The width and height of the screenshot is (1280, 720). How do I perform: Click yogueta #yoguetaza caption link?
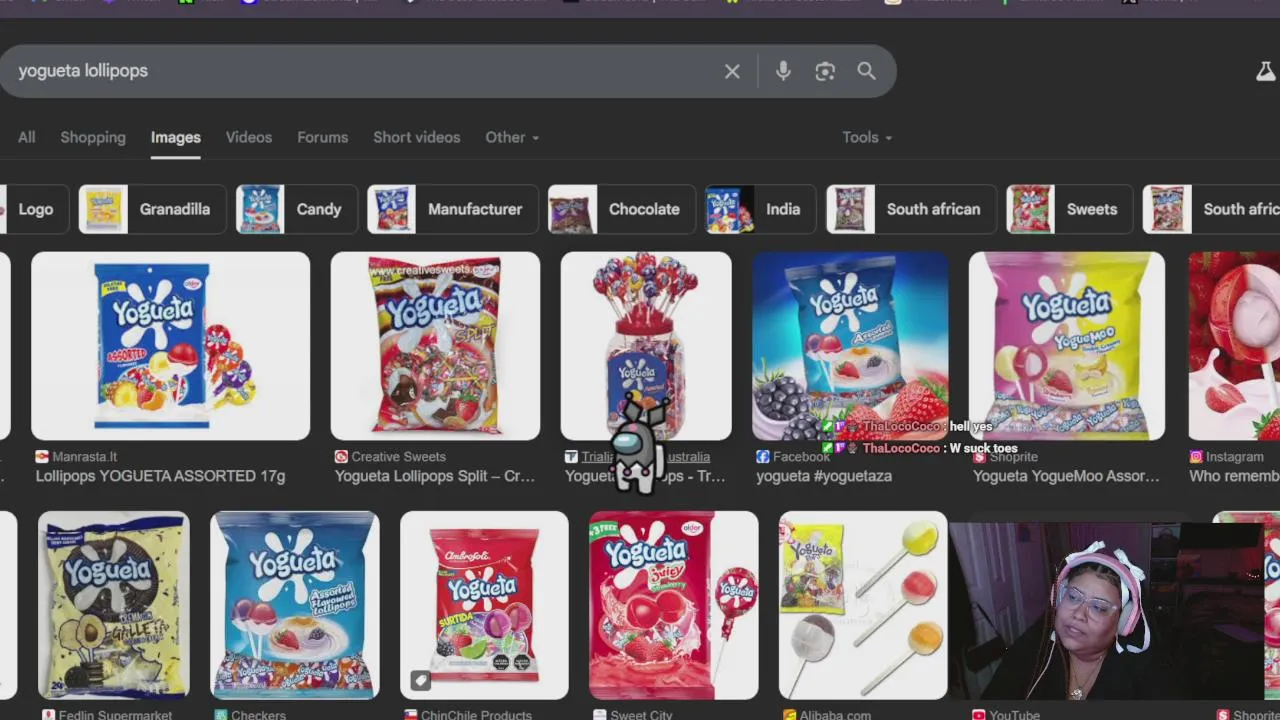pos(824,476)
